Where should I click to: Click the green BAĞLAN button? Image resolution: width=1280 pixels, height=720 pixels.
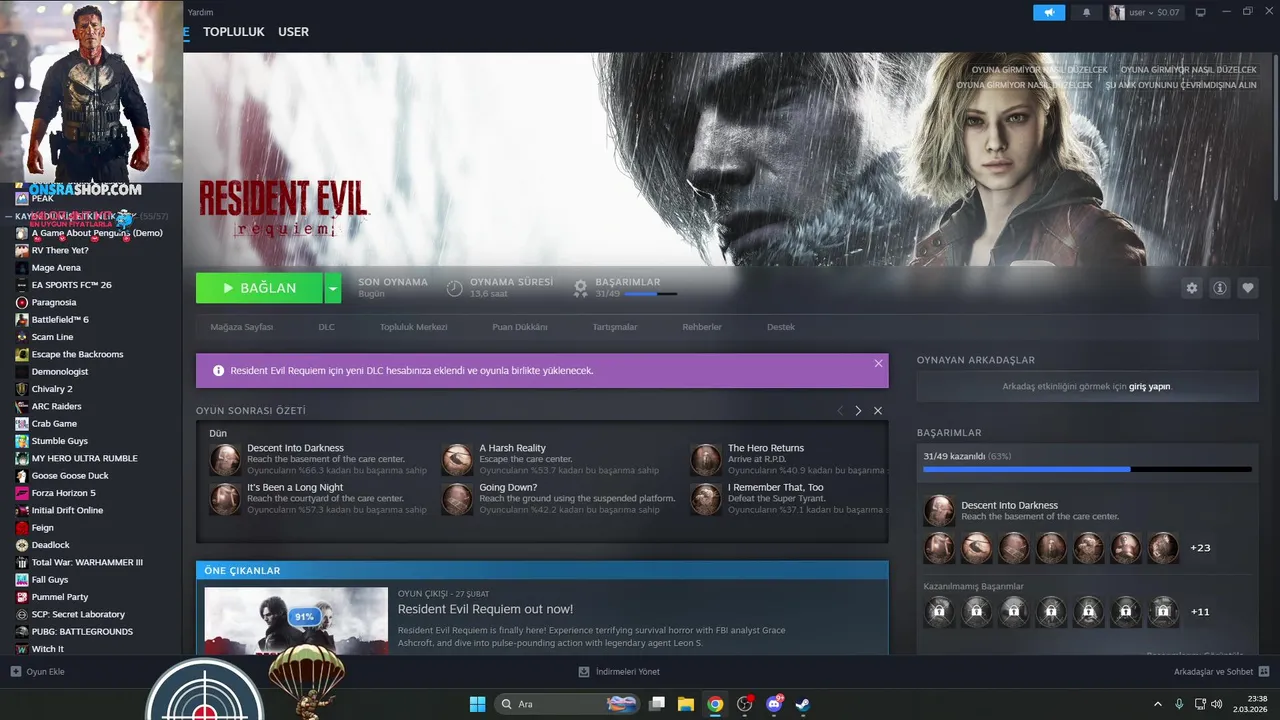pos(259,288)
